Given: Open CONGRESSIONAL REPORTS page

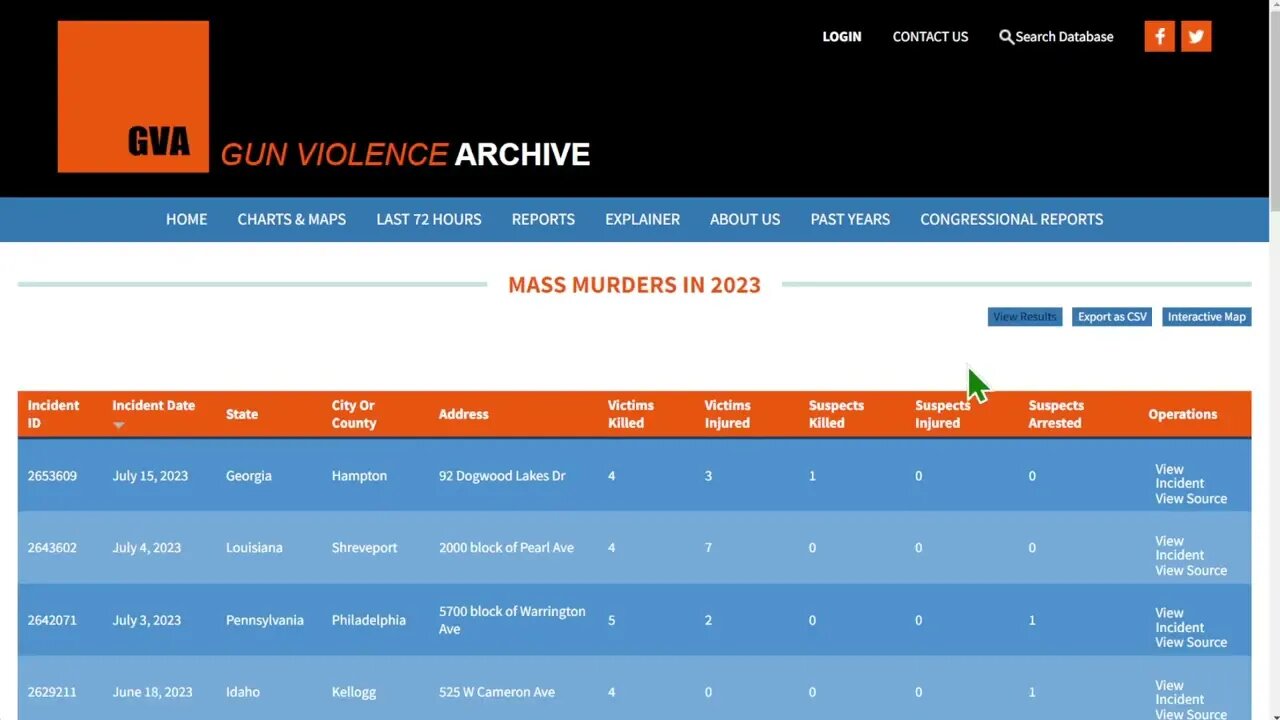Looking at the screenshot, I should [x=1012, y=219].
